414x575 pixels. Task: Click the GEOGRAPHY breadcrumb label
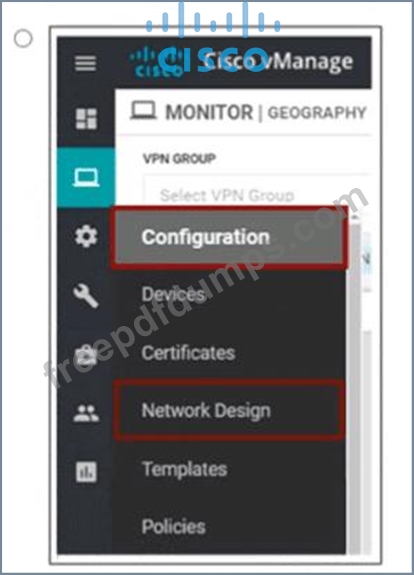(317, 113)
